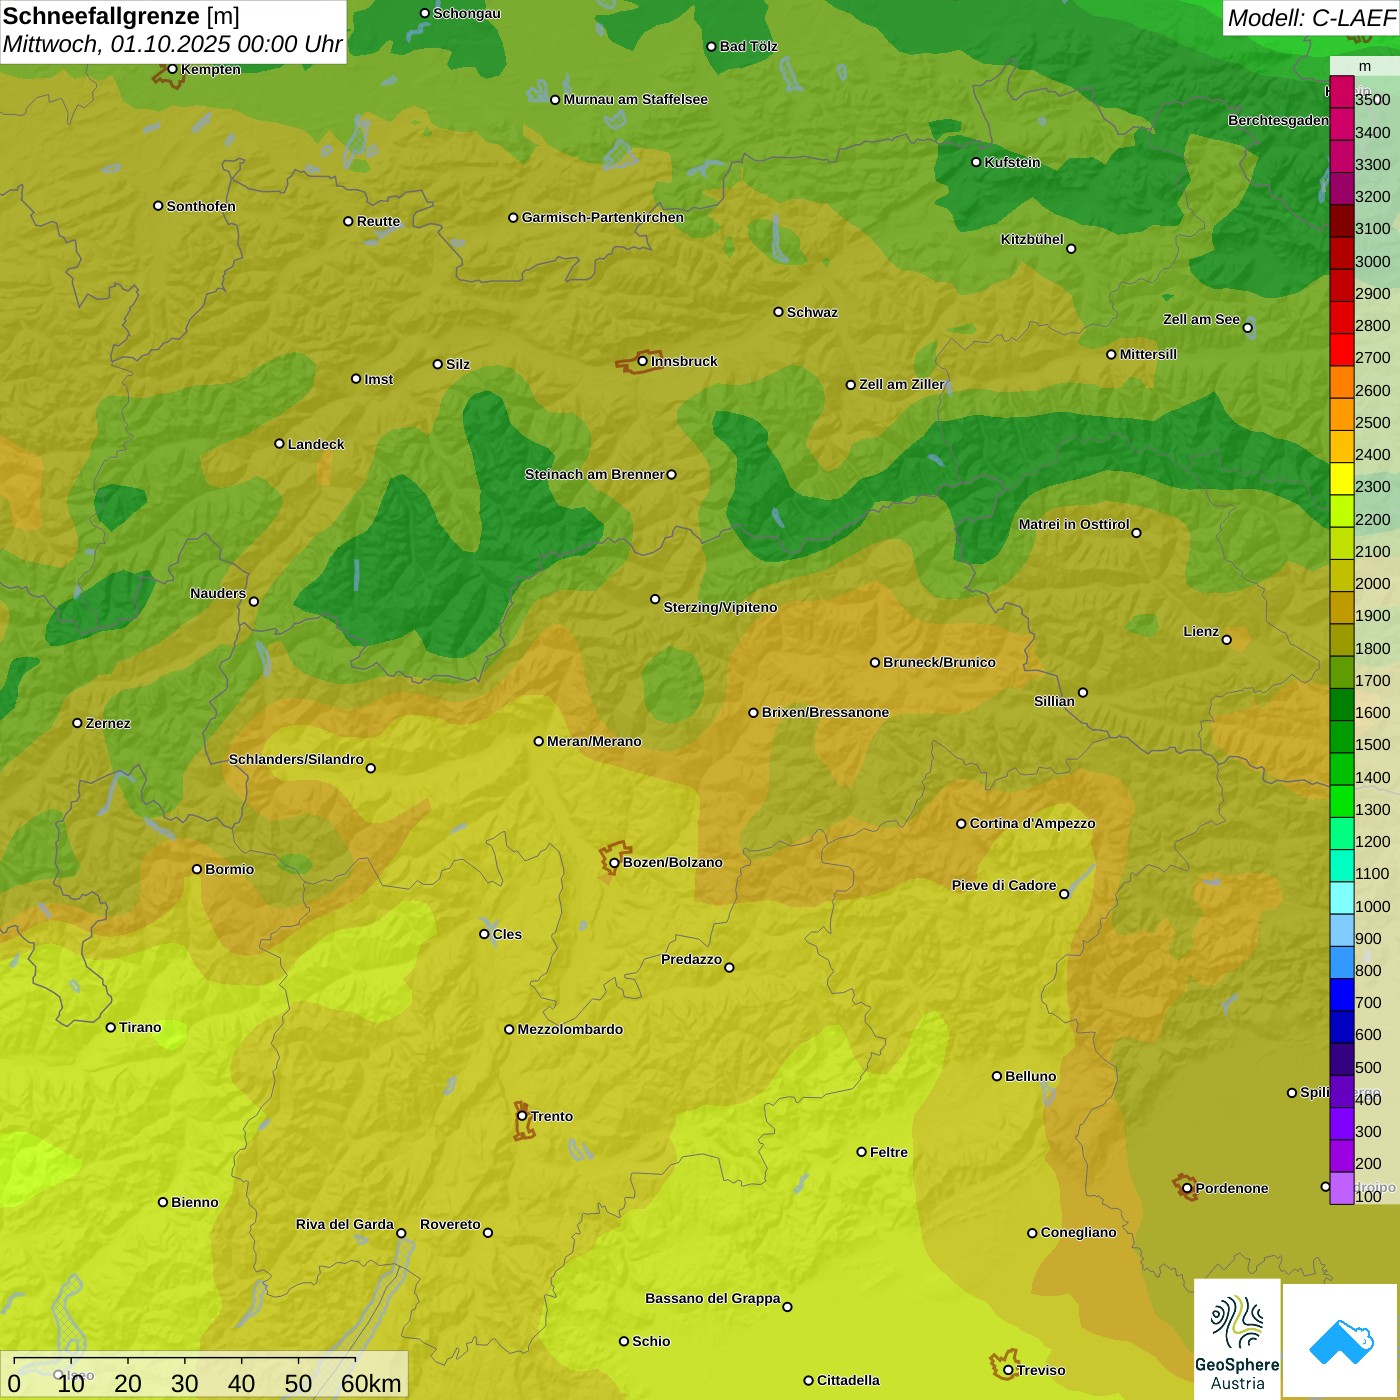
Task: Click the orange 2600 m legend swatch
Action: [1341, 382]
